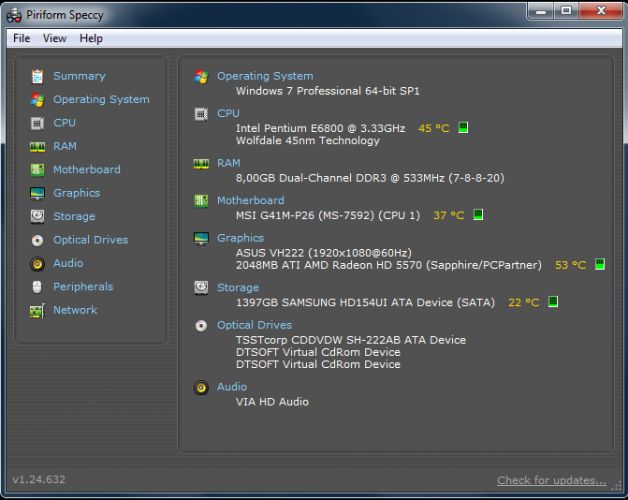Select Graphics in the sidebar
Screen dimensions: 628x500
76,193
